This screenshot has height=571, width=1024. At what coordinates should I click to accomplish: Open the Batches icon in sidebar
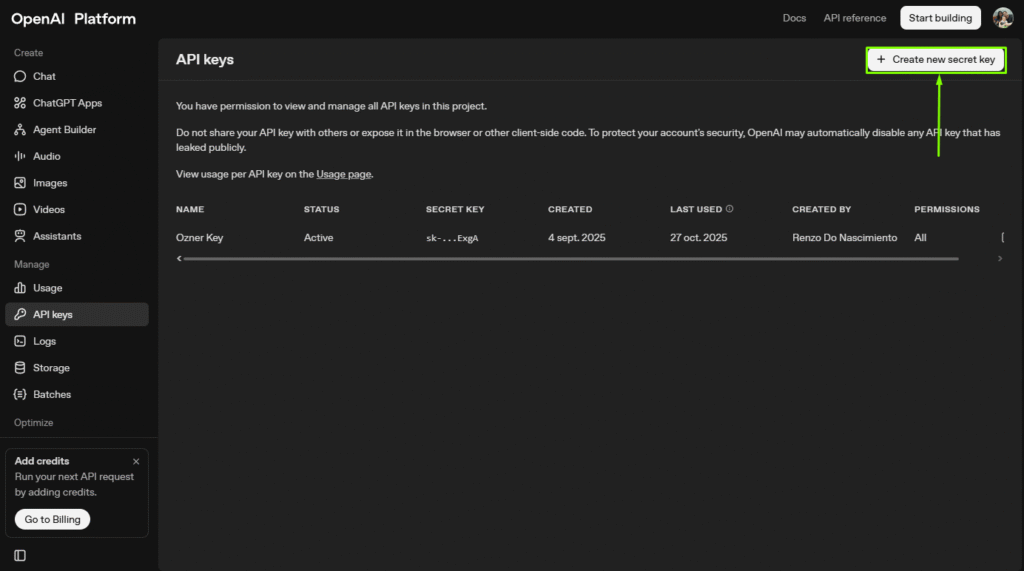pyautogui.click(x=20, y=395)
